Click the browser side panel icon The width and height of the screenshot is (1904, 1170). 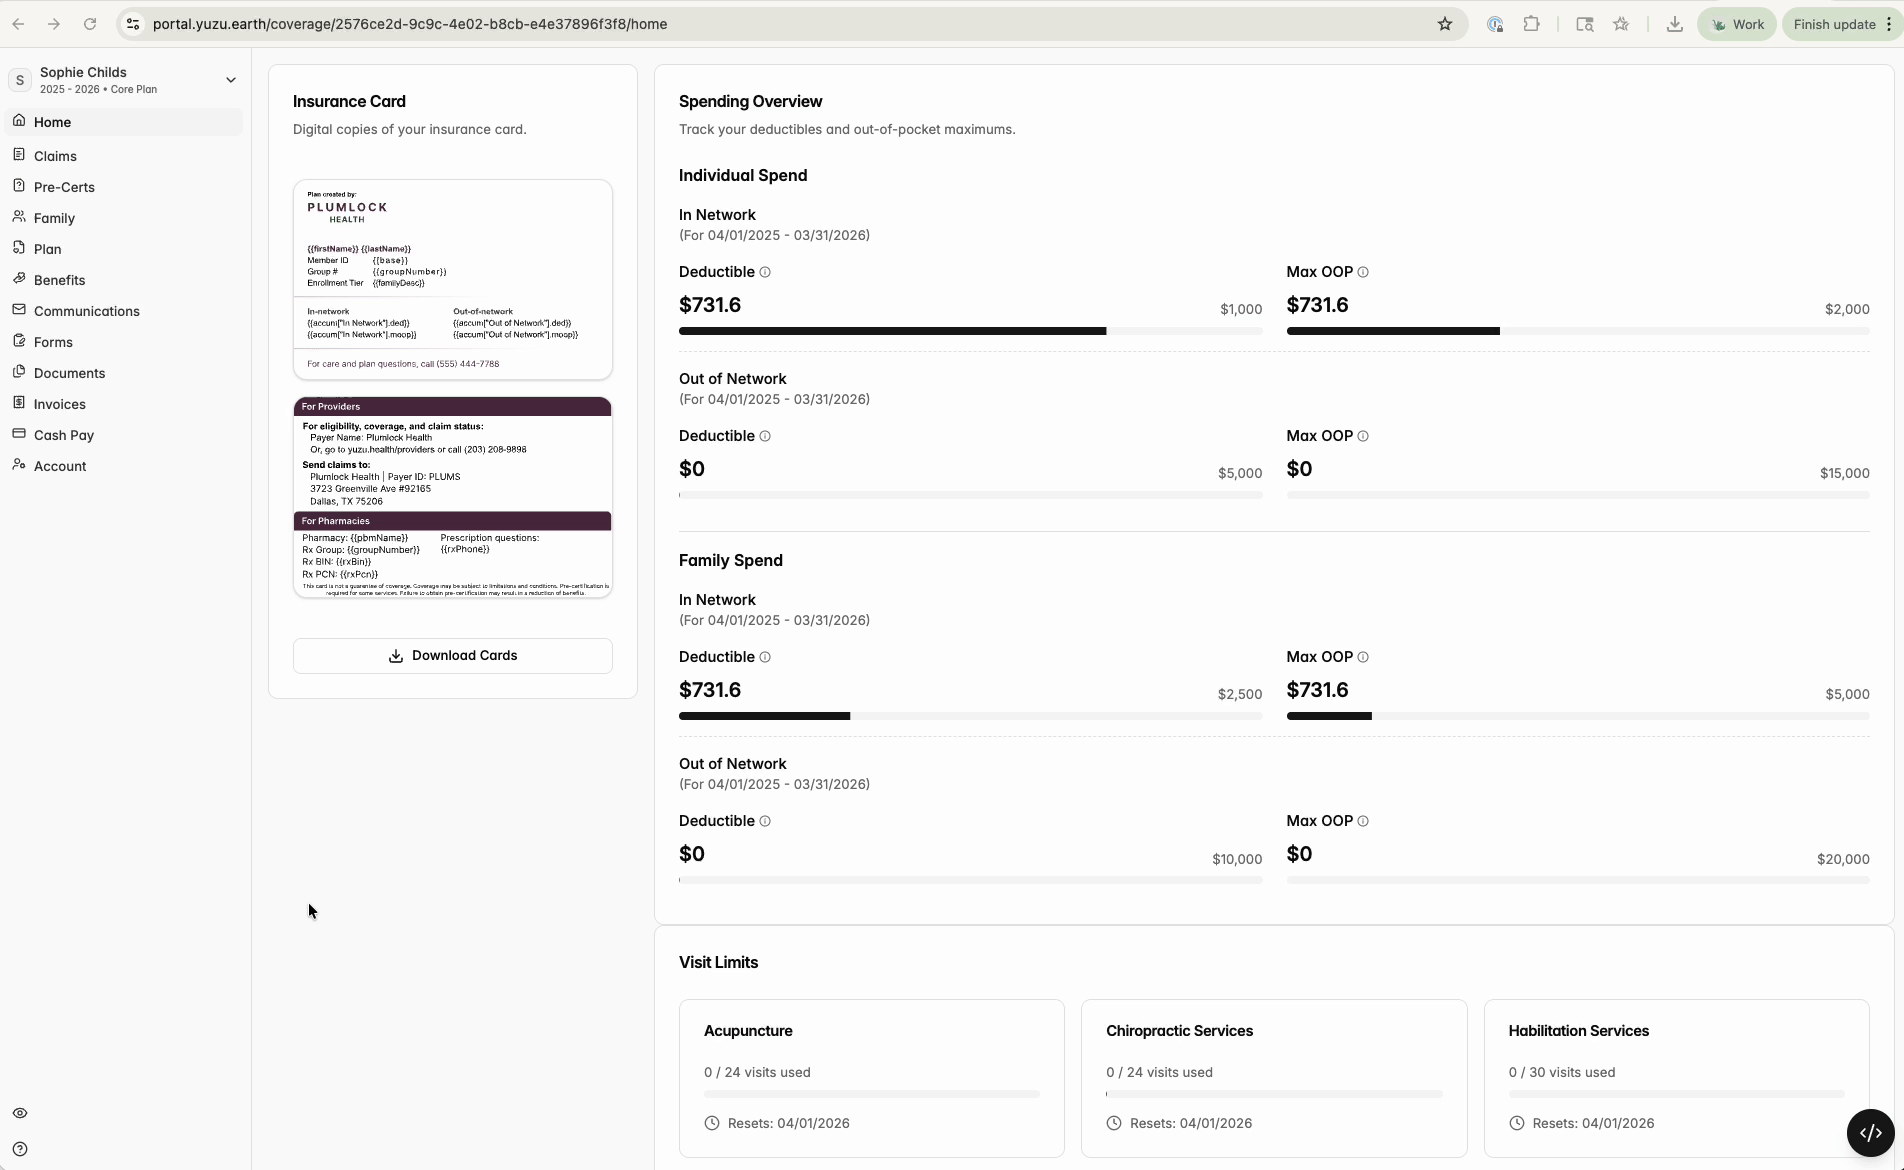pos(1585,24)
